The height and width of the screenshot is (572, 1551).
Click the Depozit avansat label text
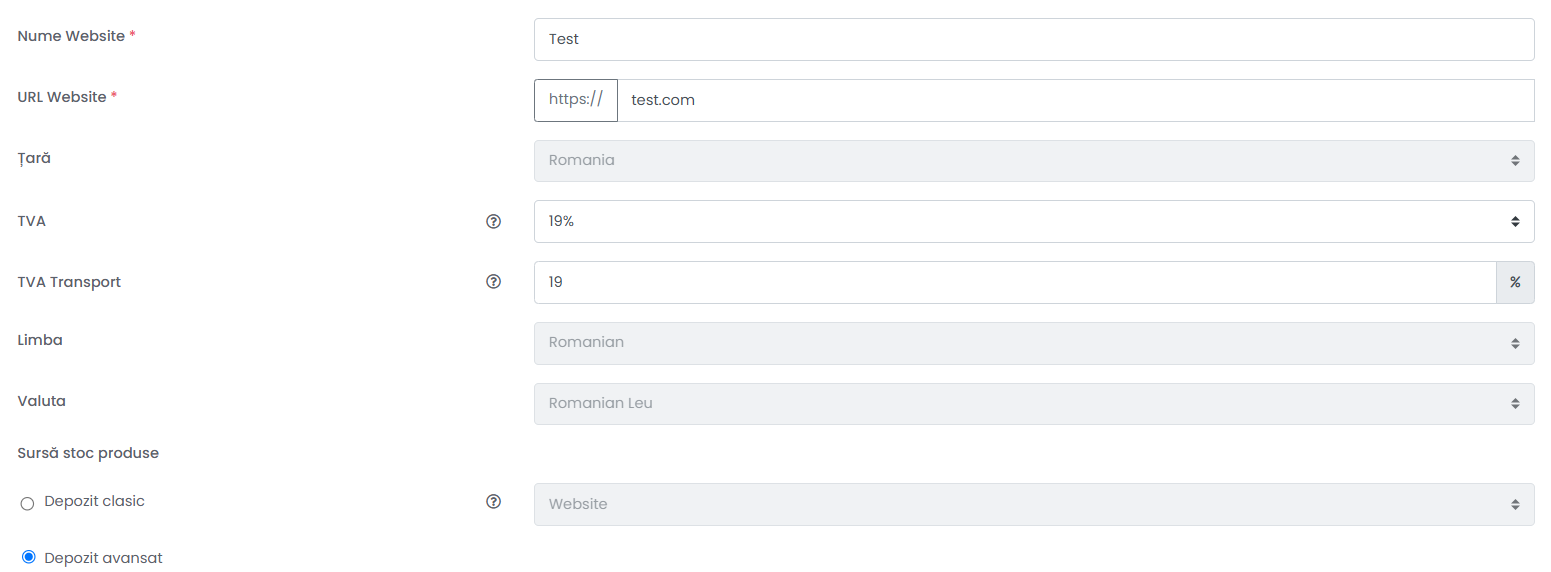click(x=103, y=558)
